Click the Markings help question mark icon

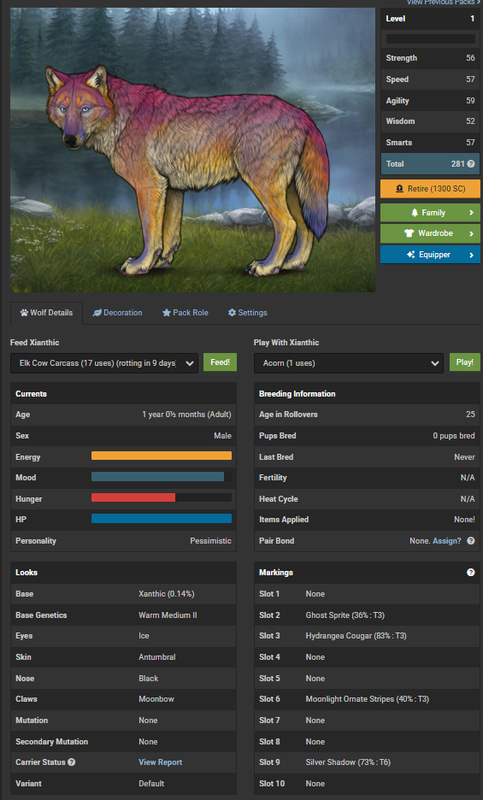(471, 572)
